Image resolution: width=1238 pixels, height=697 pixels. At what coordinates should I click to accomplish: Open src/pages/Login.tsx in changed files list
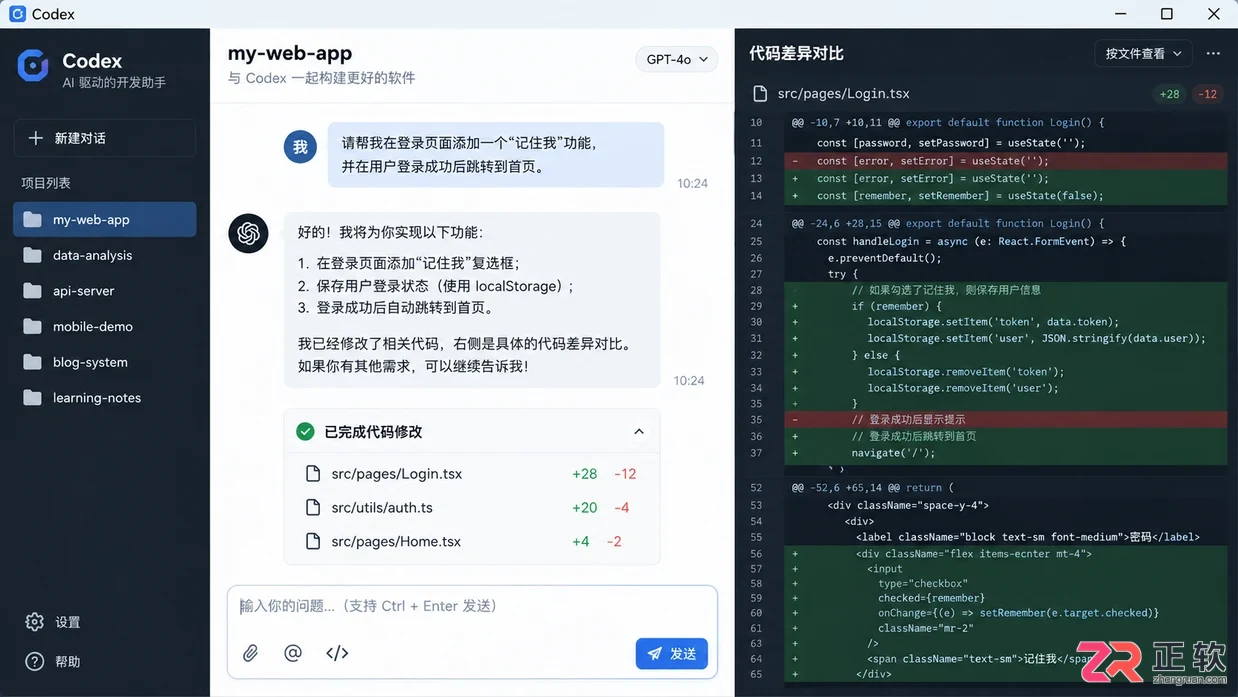pyautogui.click(x=472, y=474)
